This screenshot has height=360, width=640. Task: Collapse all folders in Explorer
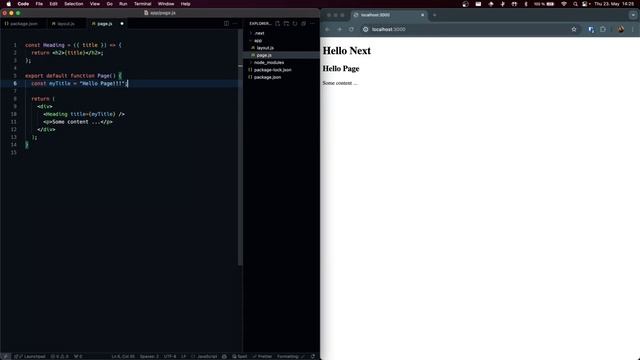tap(303, 24)
